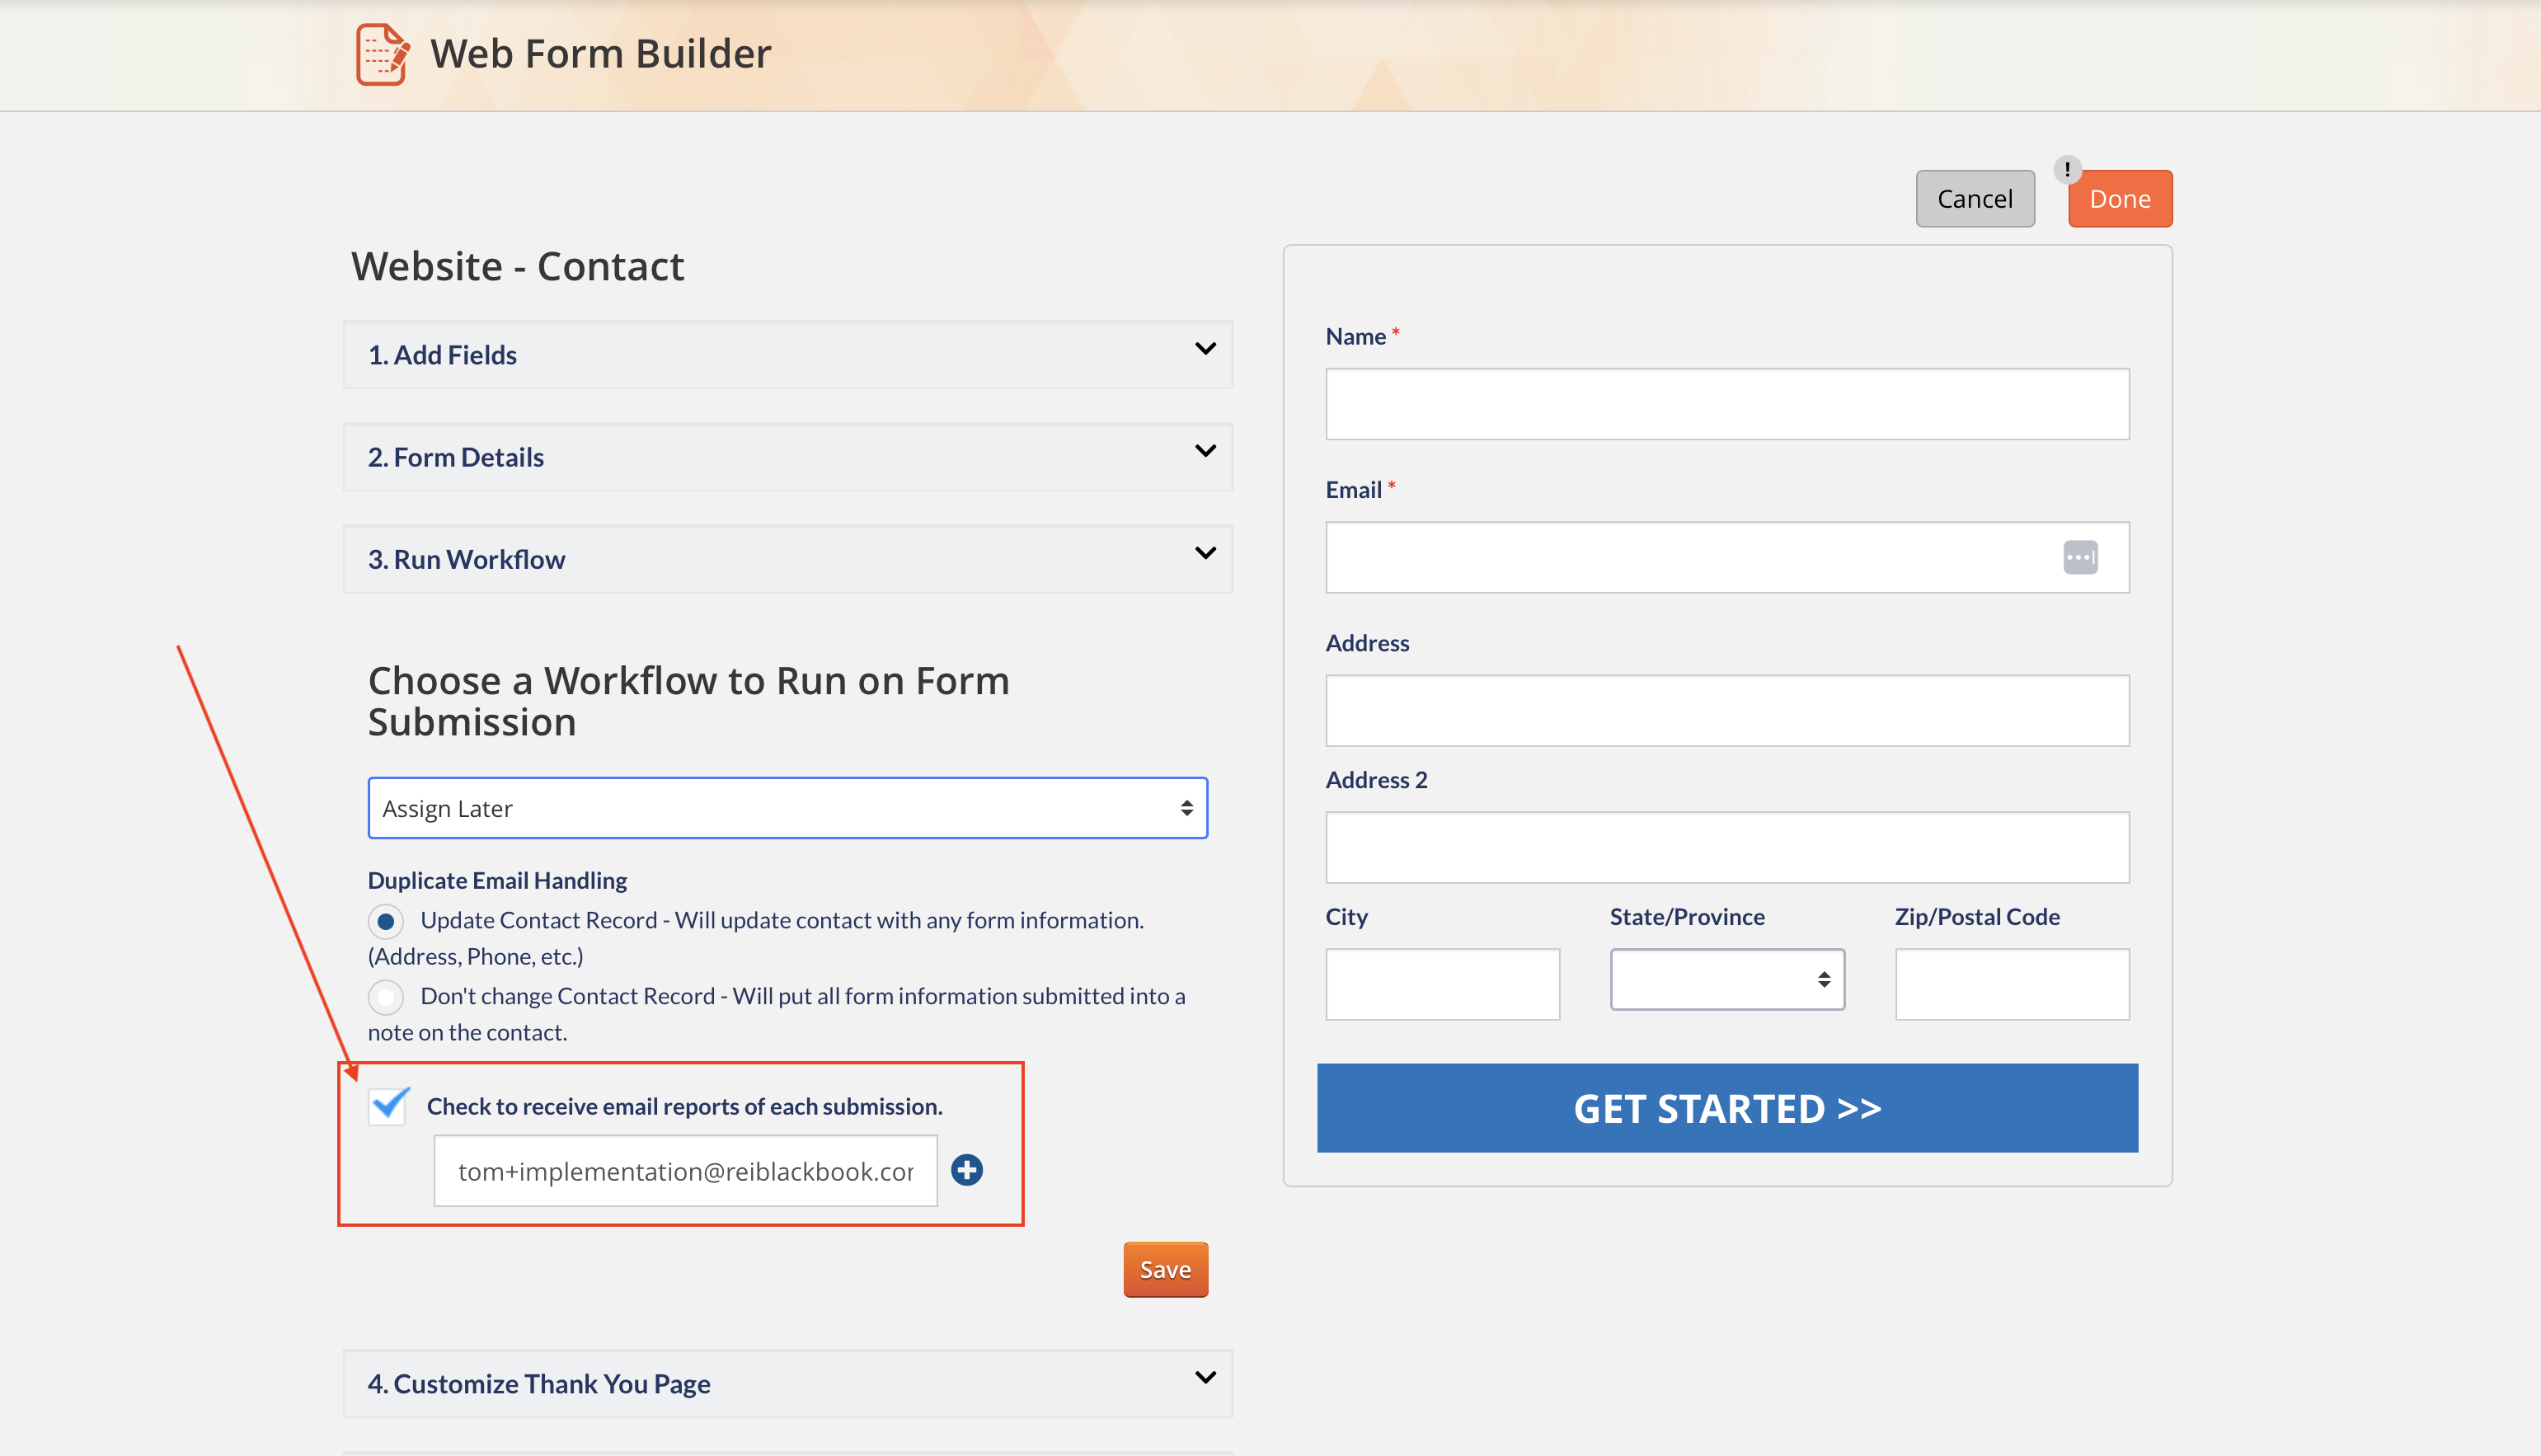This screenshot has height=1456, width=2541.
Task: Select the "Update Contact Record" option
Action: (x=386, y=921)
